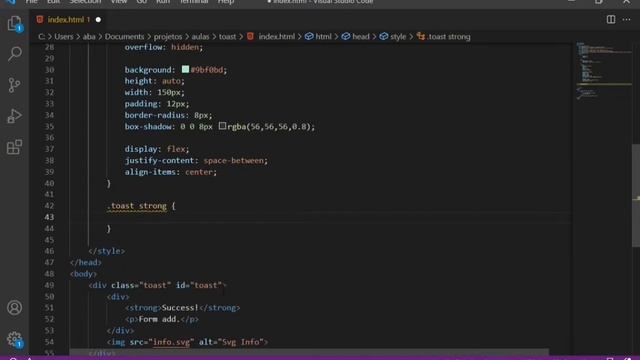This screenshot has height=360, width=640.
Task: Open the Selection menu
Action: (x=85, y=2)
